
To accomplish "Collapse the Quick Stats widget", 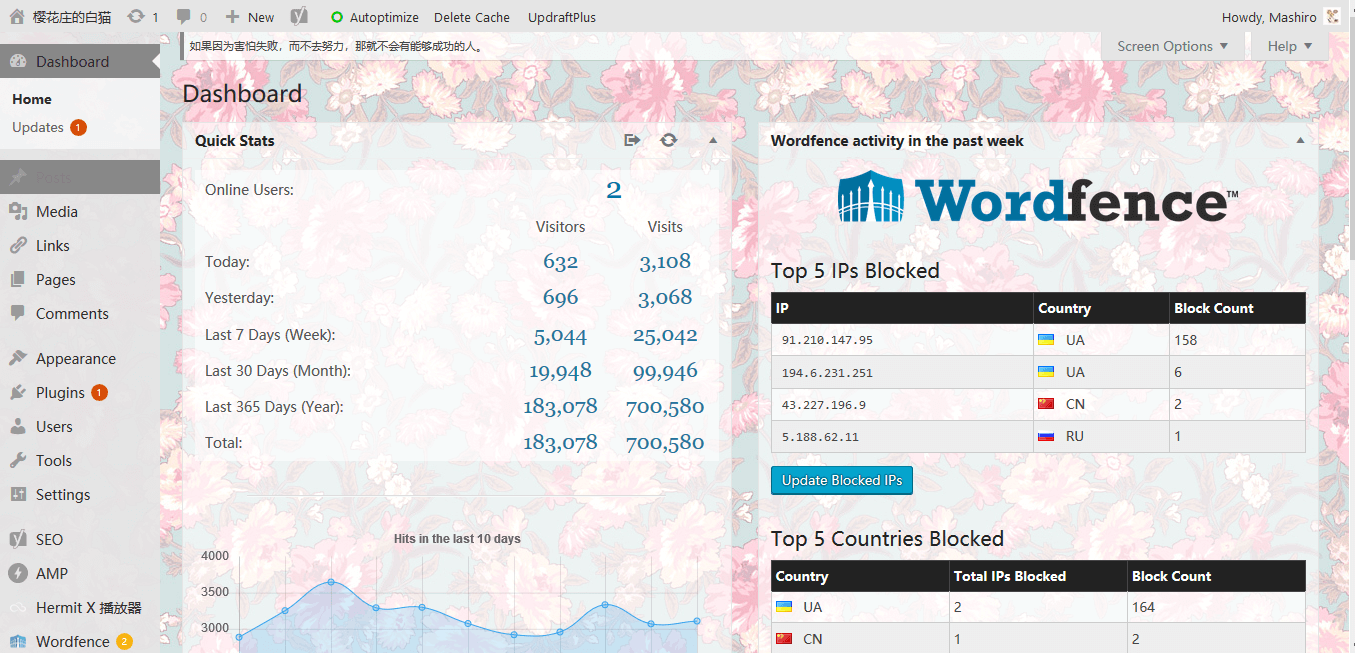I will [x=713, y=140].
